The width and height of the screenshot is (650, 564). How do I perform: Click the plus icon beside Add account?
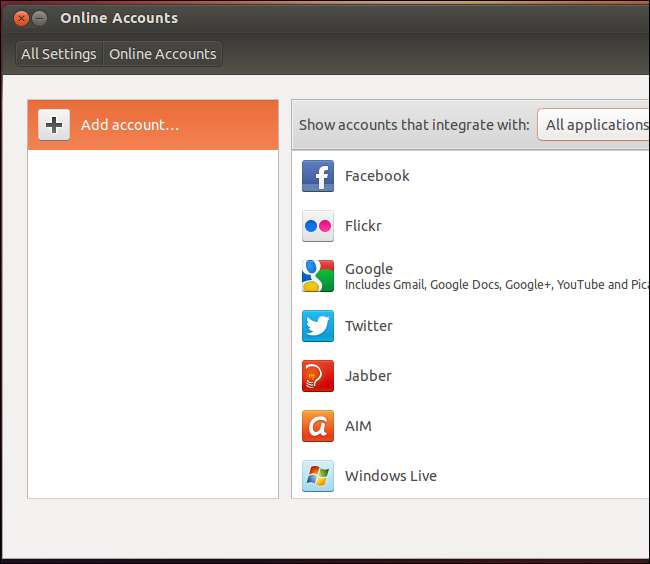[x=54, y=125]
